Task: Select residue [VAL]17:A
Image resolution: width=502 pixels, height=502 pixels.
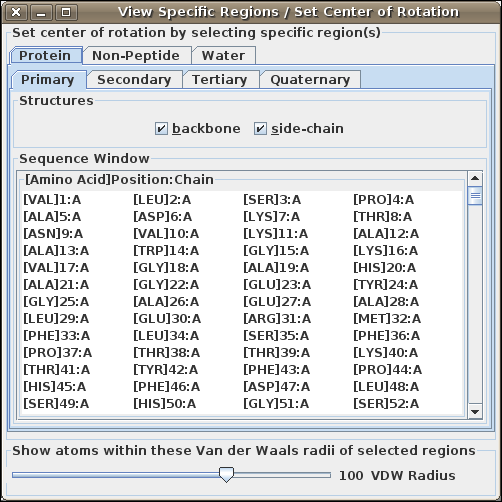Action: pyautogui.click(x=56, y=268)
